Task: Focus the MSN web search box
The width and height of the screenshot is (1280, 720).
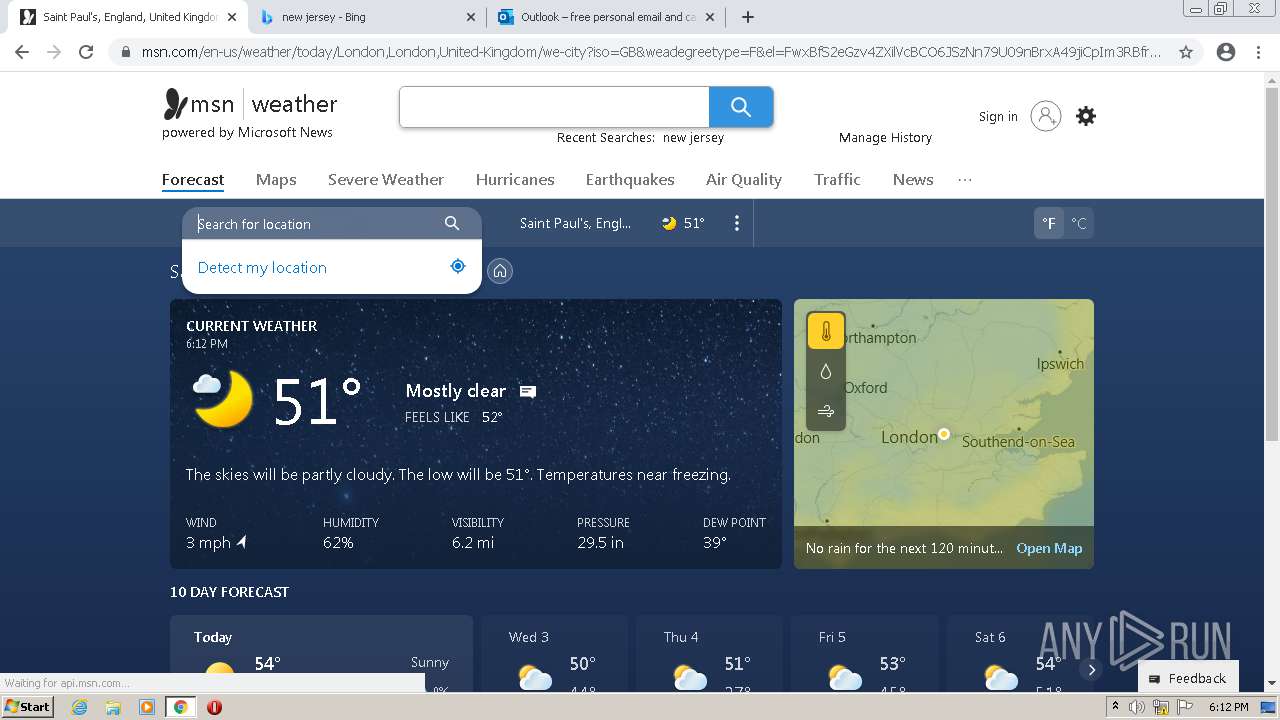Action: 554,107
